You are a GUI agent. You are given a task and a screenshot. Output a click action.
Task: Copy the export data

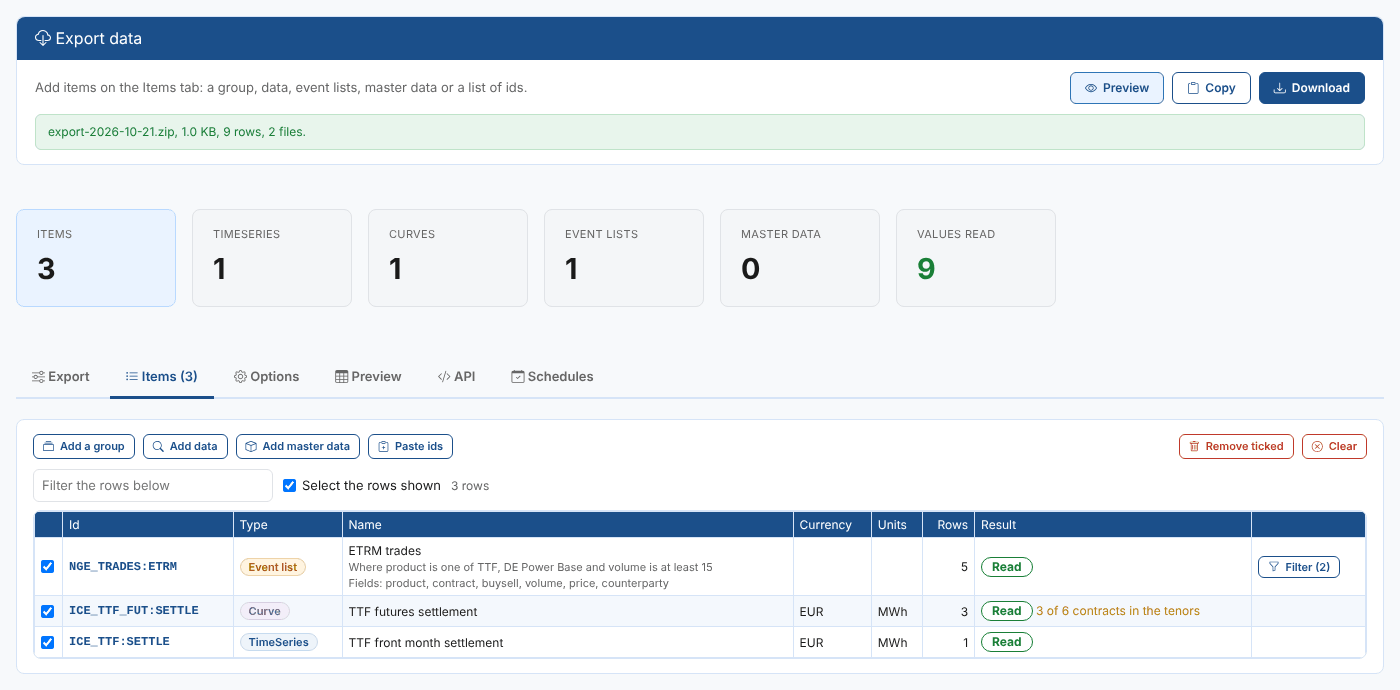[1211, 88]
